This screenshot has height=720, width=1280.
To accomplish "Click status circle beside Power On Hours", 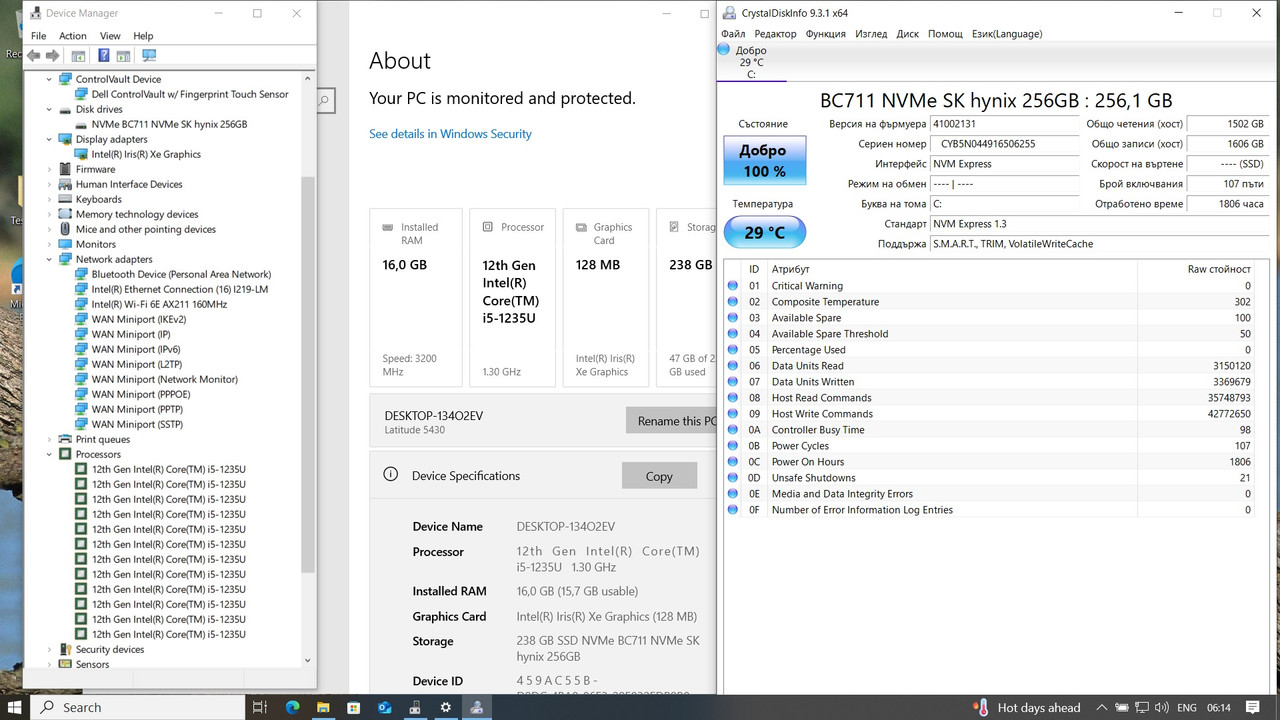I will [733, 462].
